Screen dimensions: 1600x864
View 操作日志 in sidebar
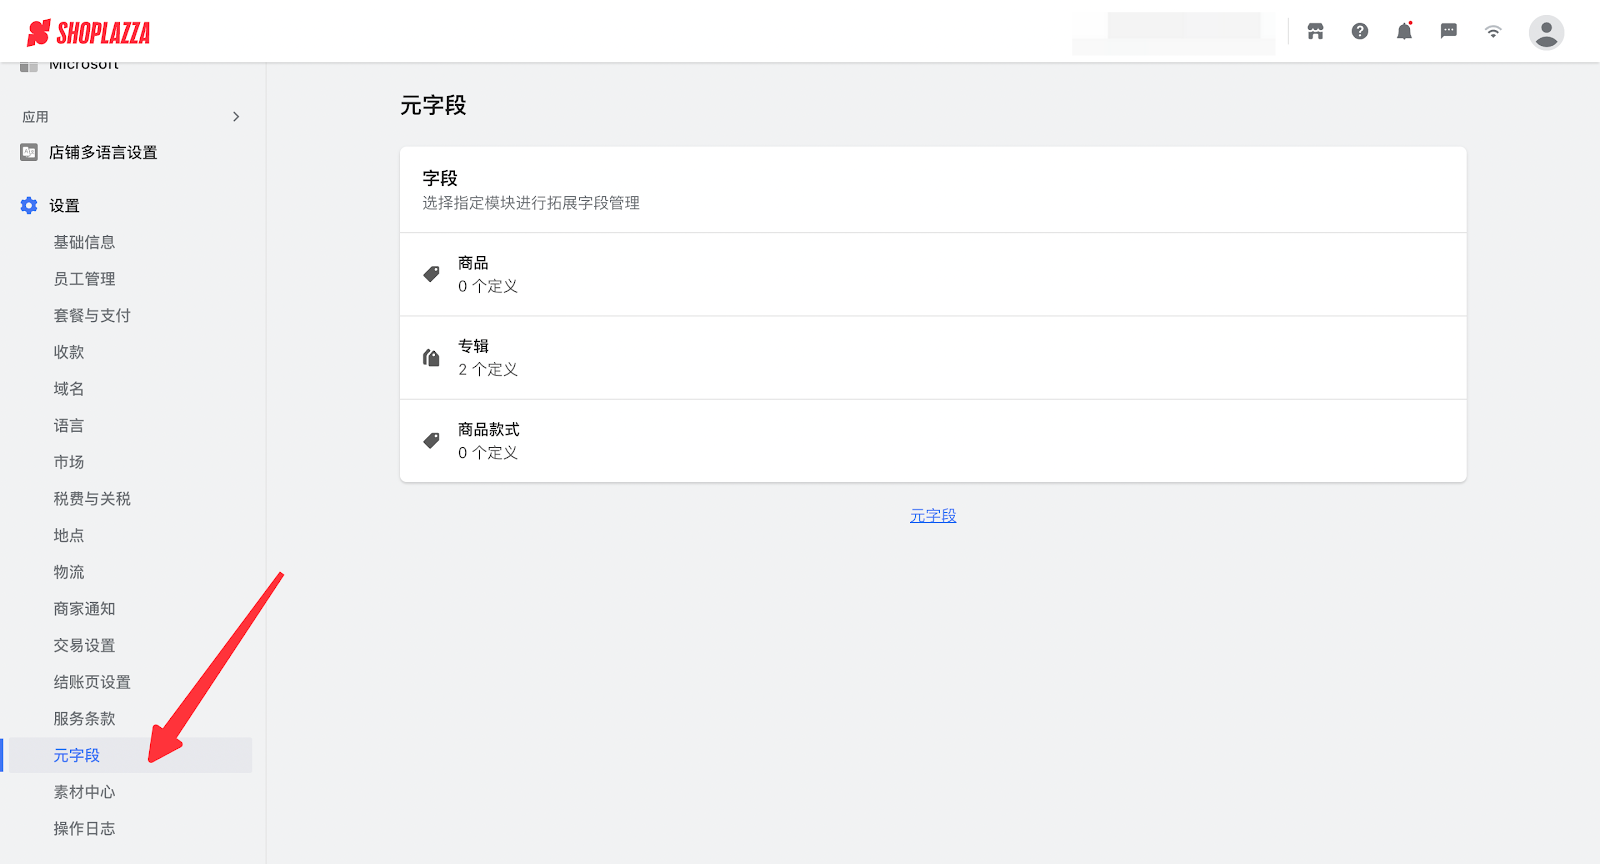tap(84, 829)
